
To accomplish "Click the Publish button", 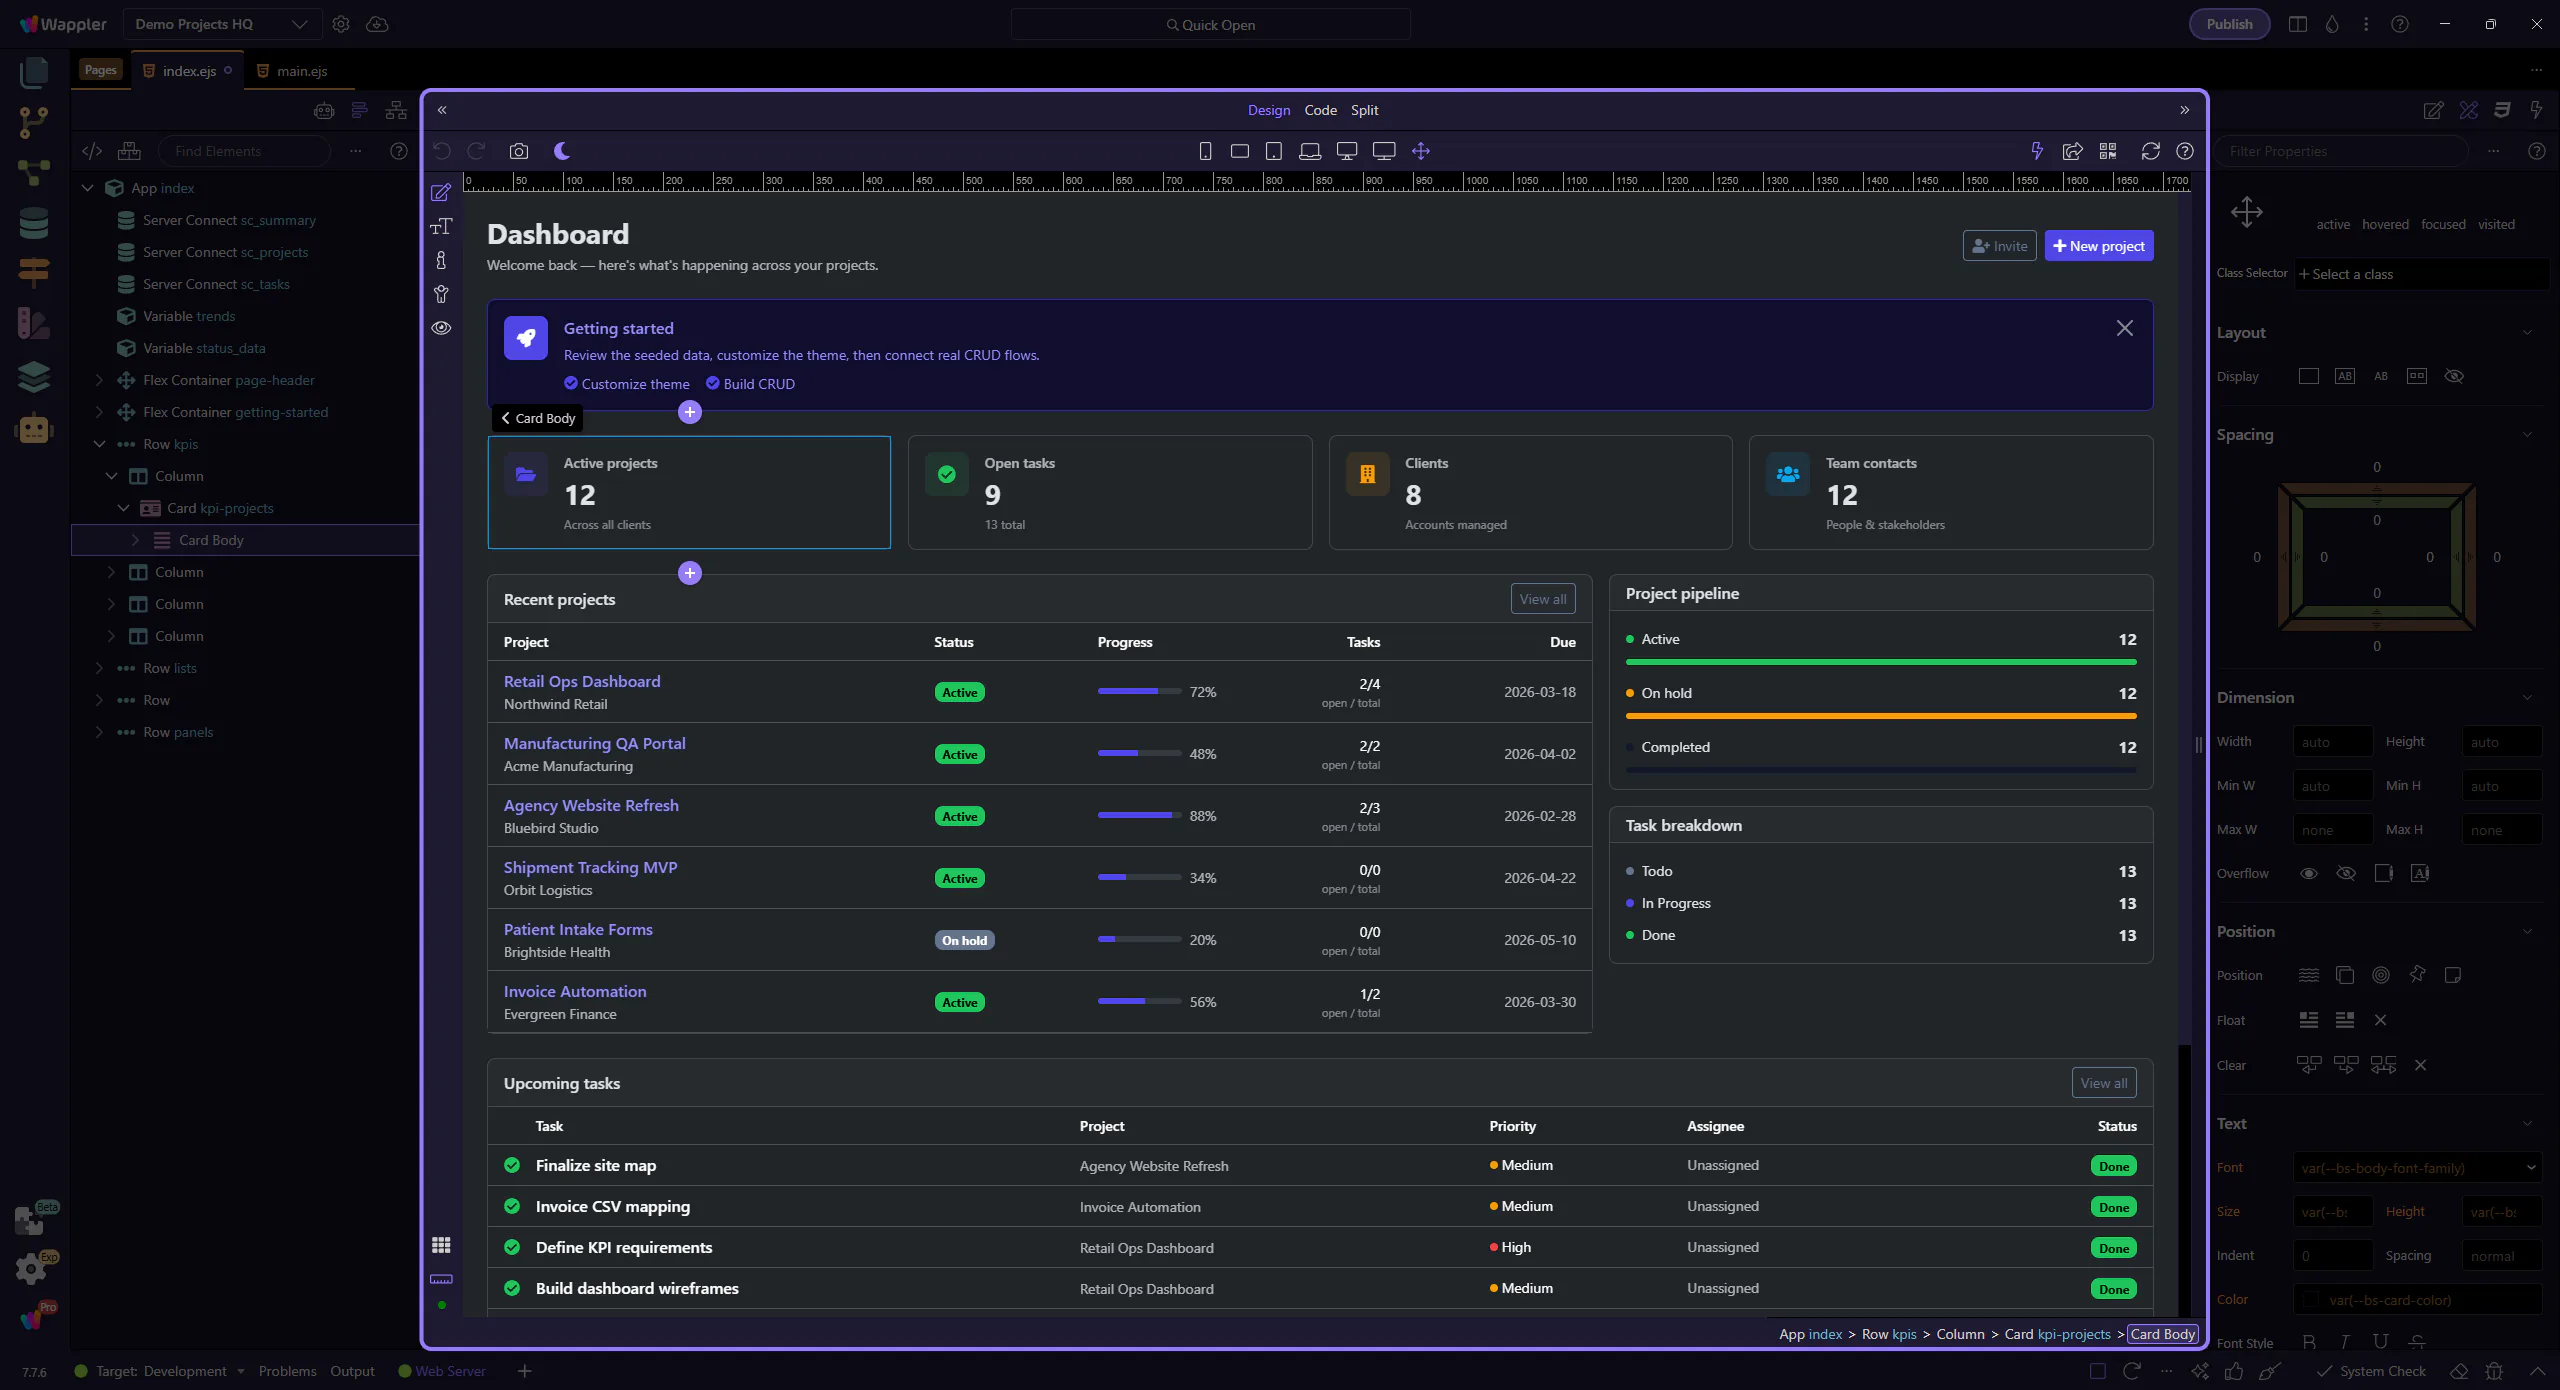I will [x=2228, y=24].
